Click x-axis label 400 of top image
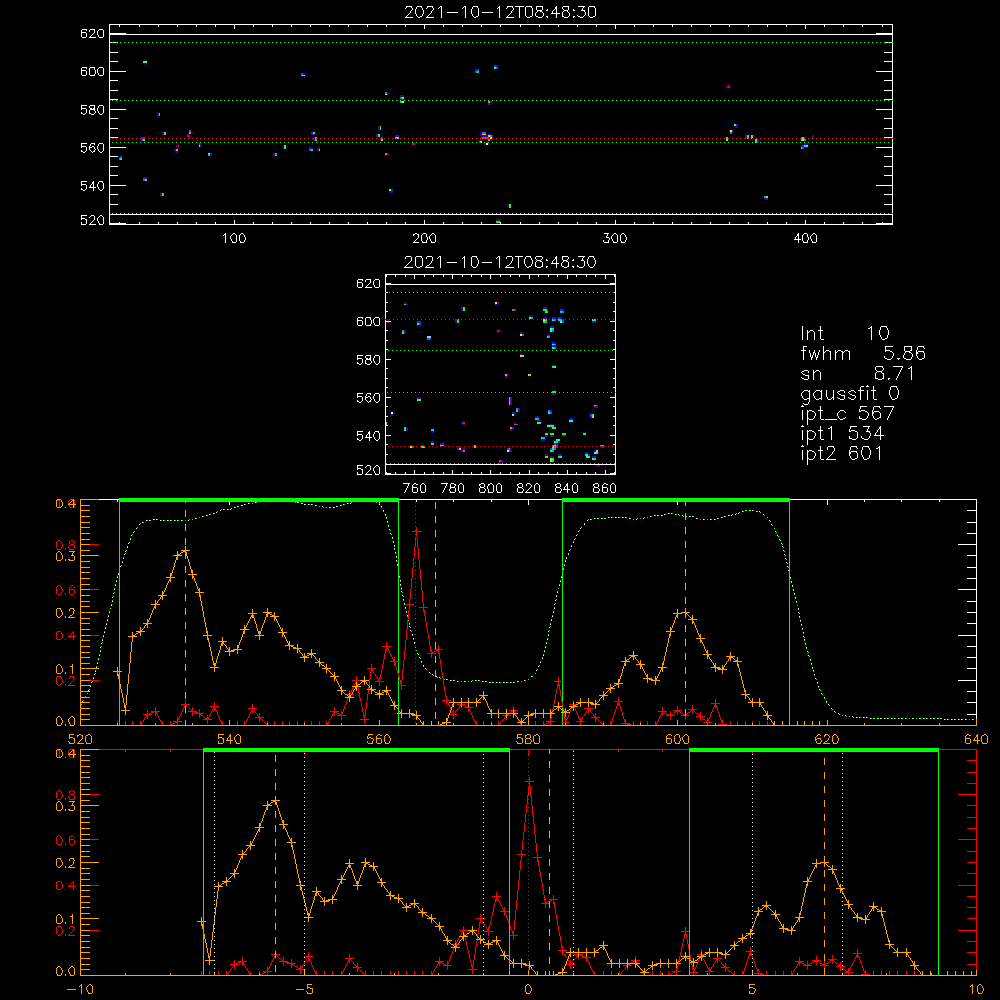 tap(805, 239)
